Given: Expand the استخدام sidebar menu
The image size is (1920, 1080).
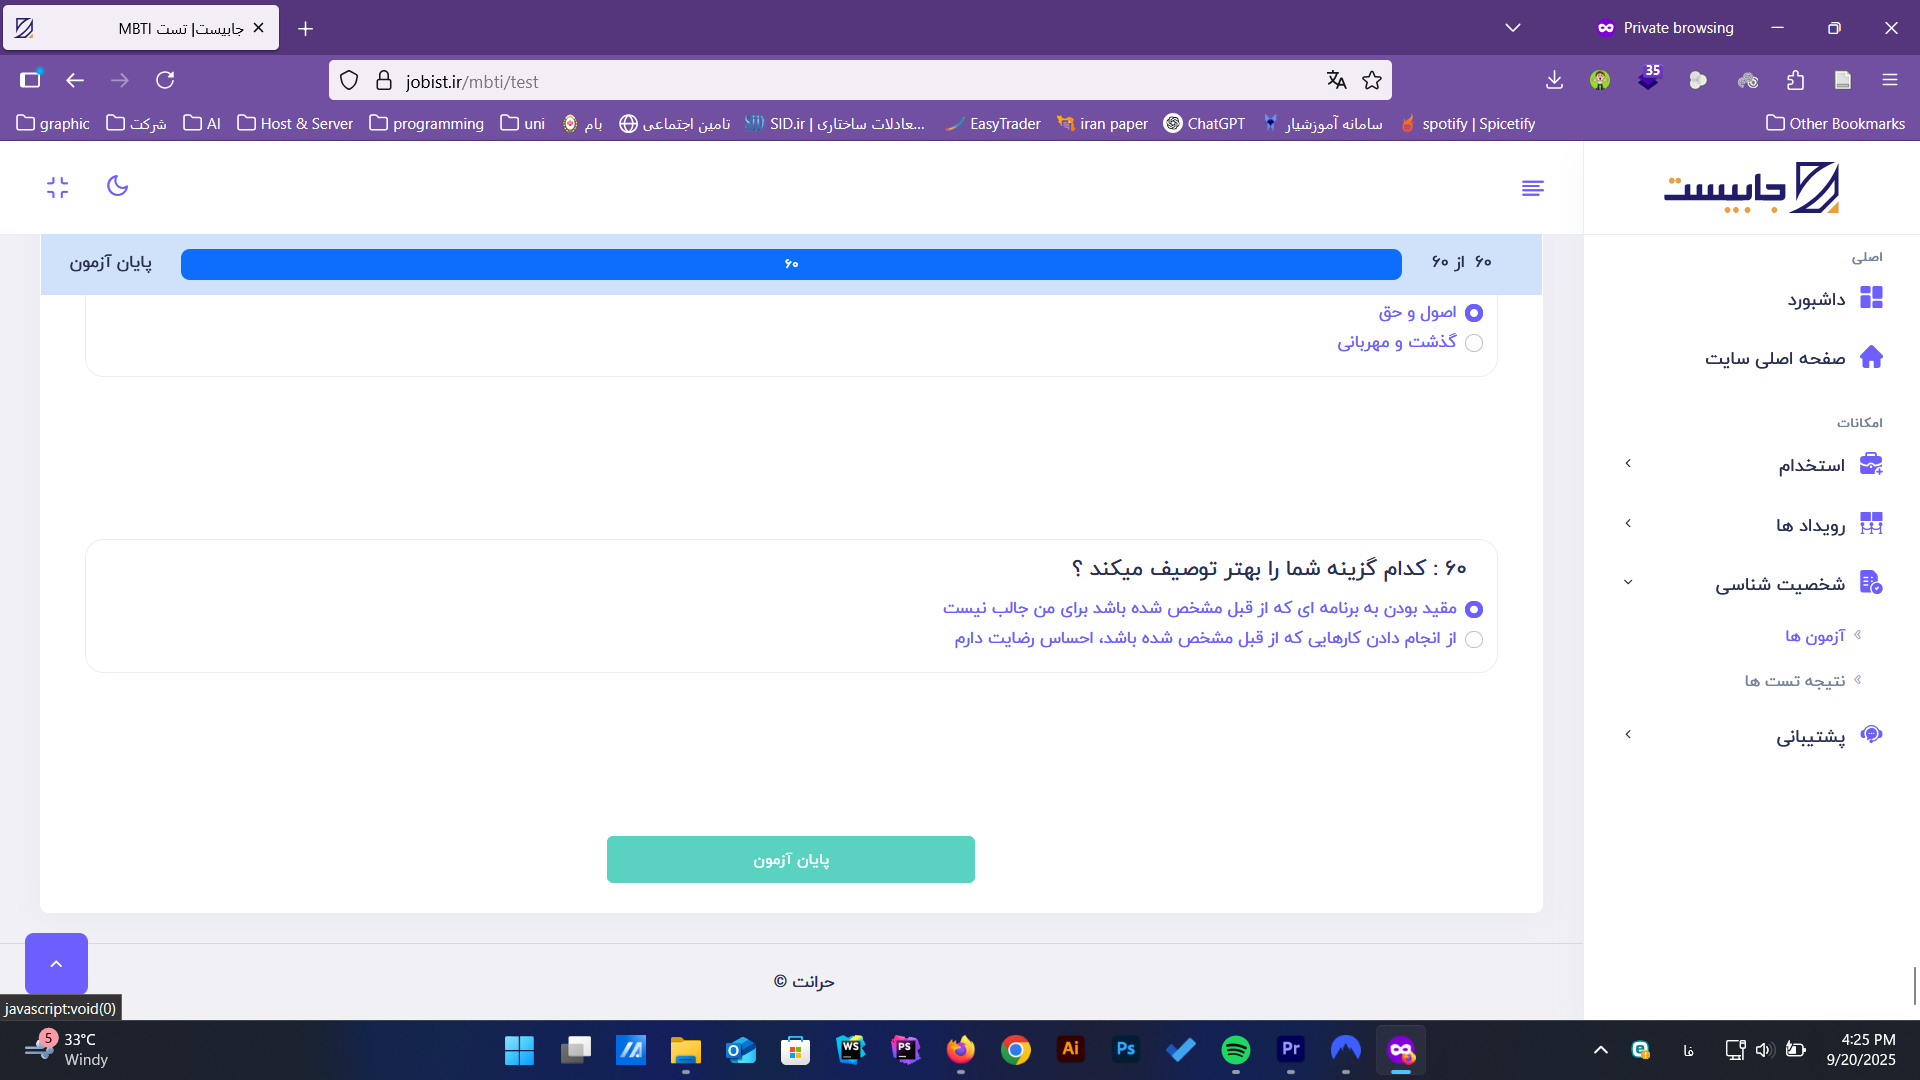Looking at the screenshot, I should (1810, 465).
